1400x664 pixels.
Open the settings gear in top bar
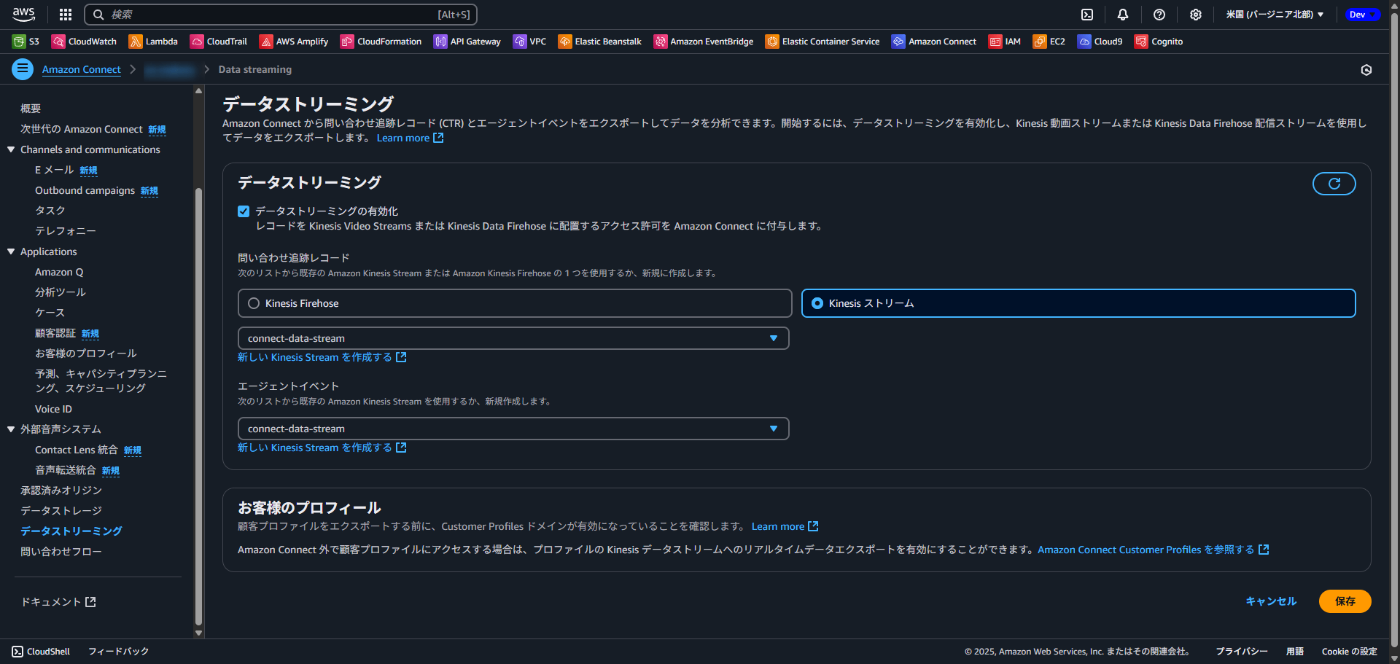point(1195,14)
